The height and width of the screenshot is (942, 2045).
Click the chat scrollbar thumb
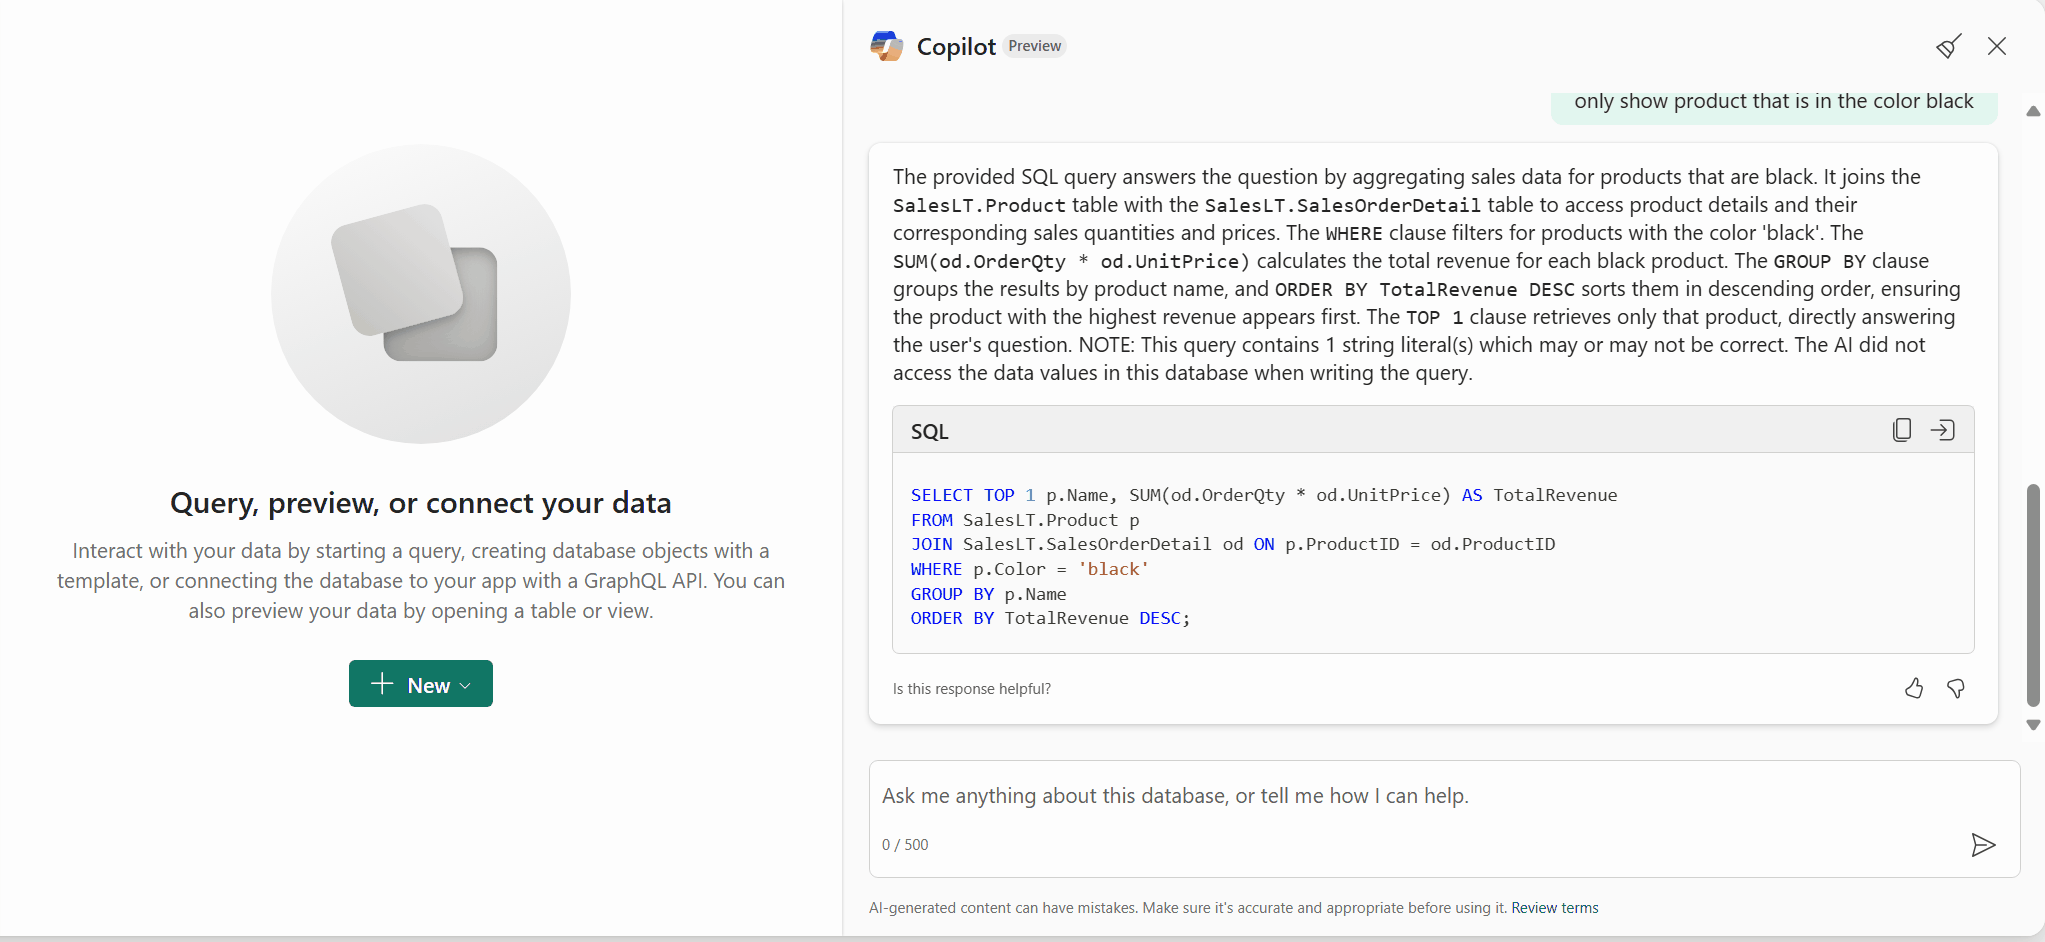pyautogui.click(x=2033, y=595)
